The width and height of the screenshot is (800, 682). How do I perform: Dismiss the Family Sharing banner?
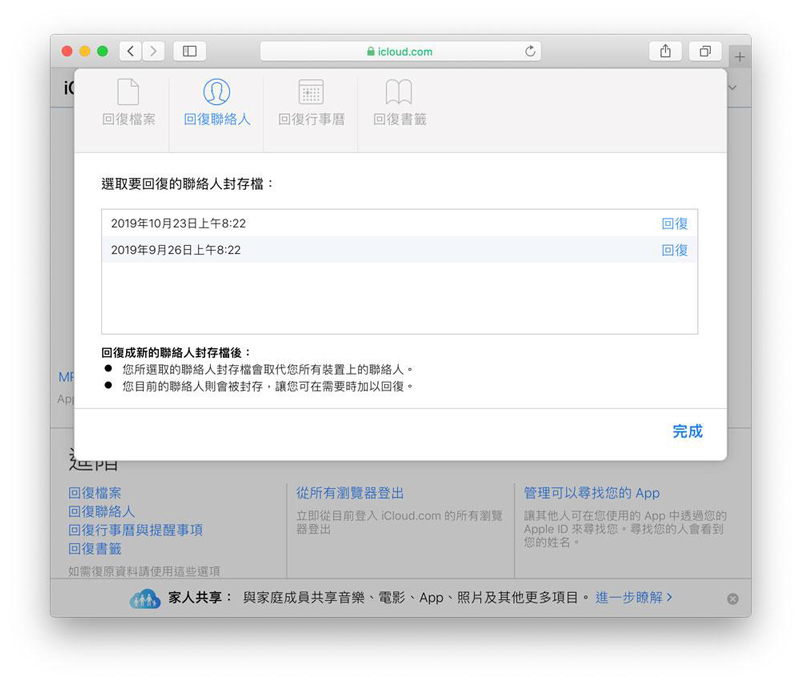[x=732, y=599]
